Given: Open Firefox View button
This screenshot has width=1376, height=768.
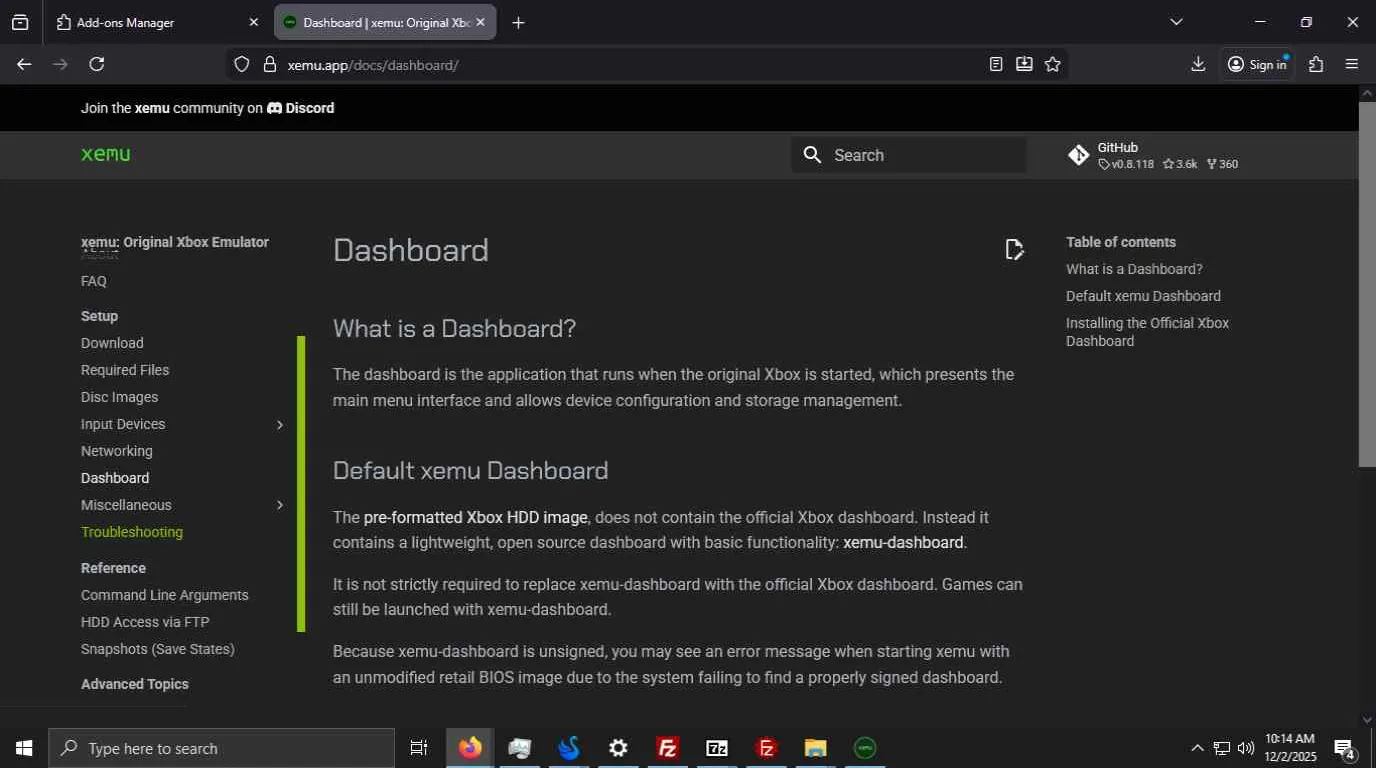Looking at the screenshot, I should (x=20, y=22).
